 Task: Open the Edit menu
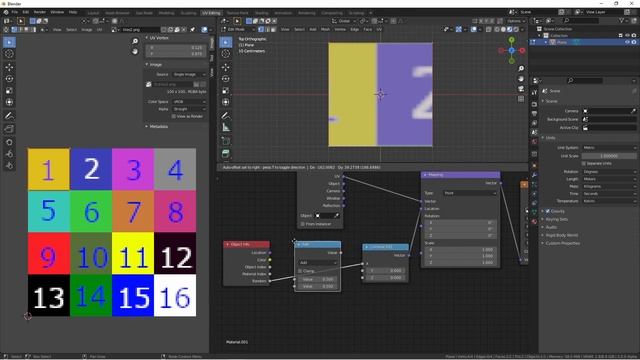coord(26,12)
